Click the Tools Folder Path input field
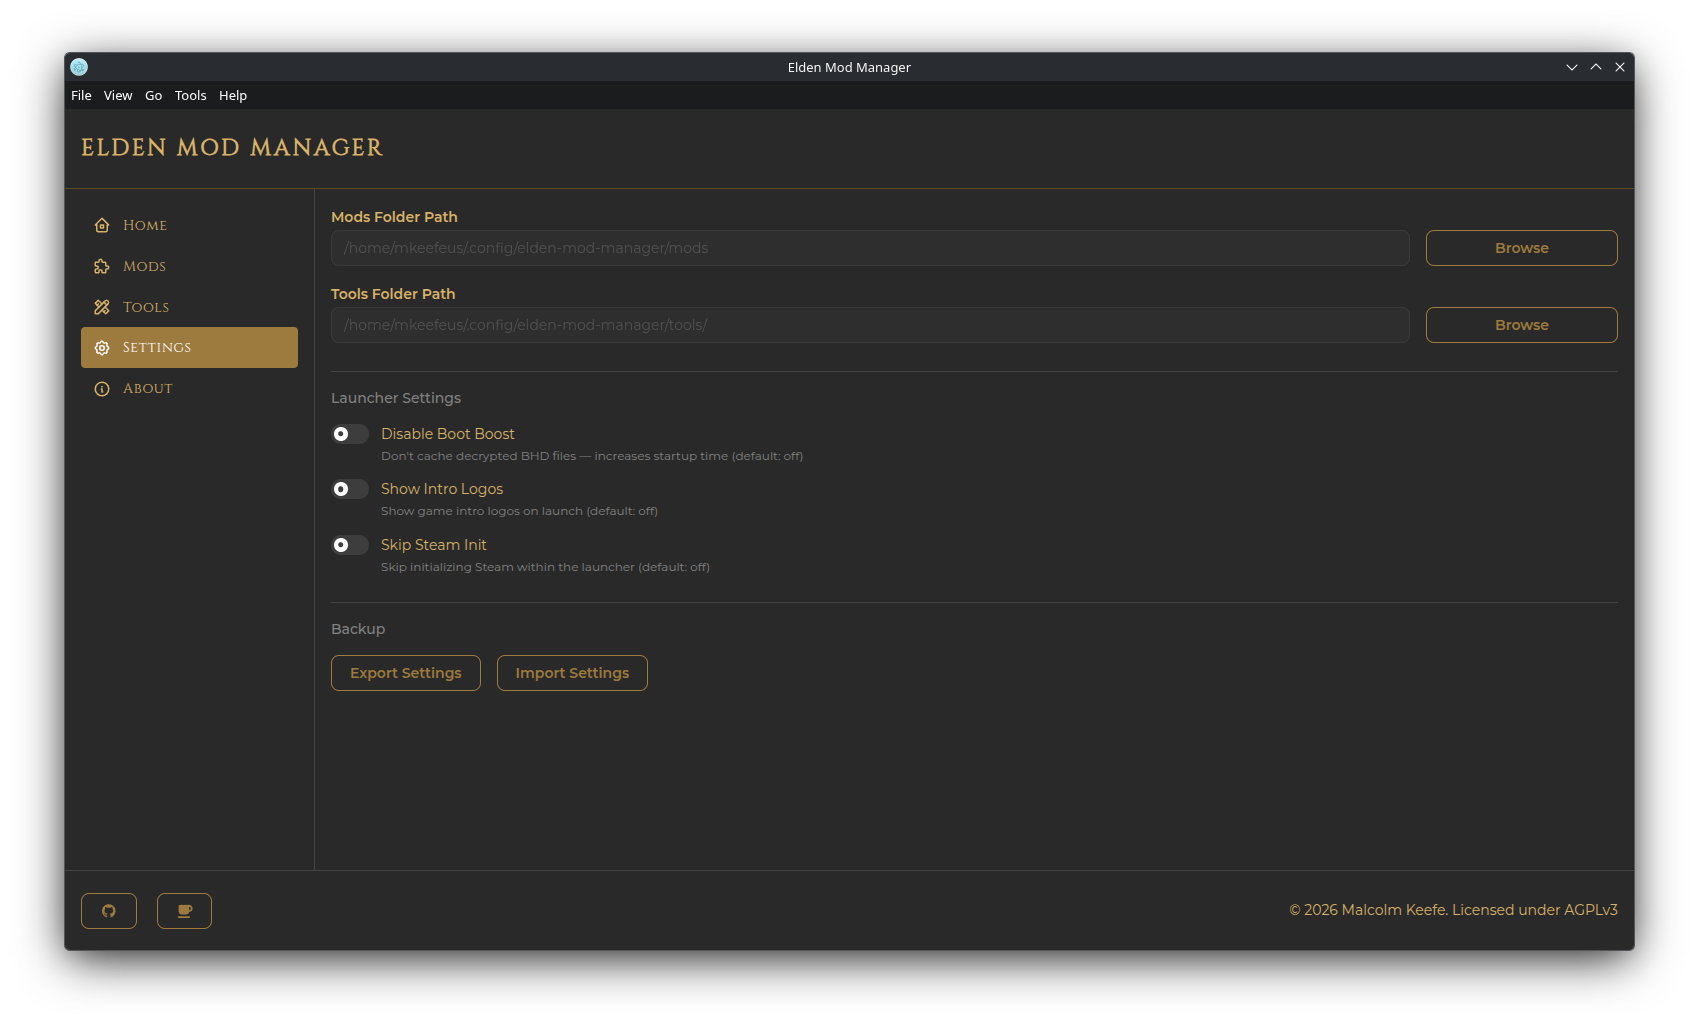The height and width of the screenshot is (1027, 1699). pos(870,325)
